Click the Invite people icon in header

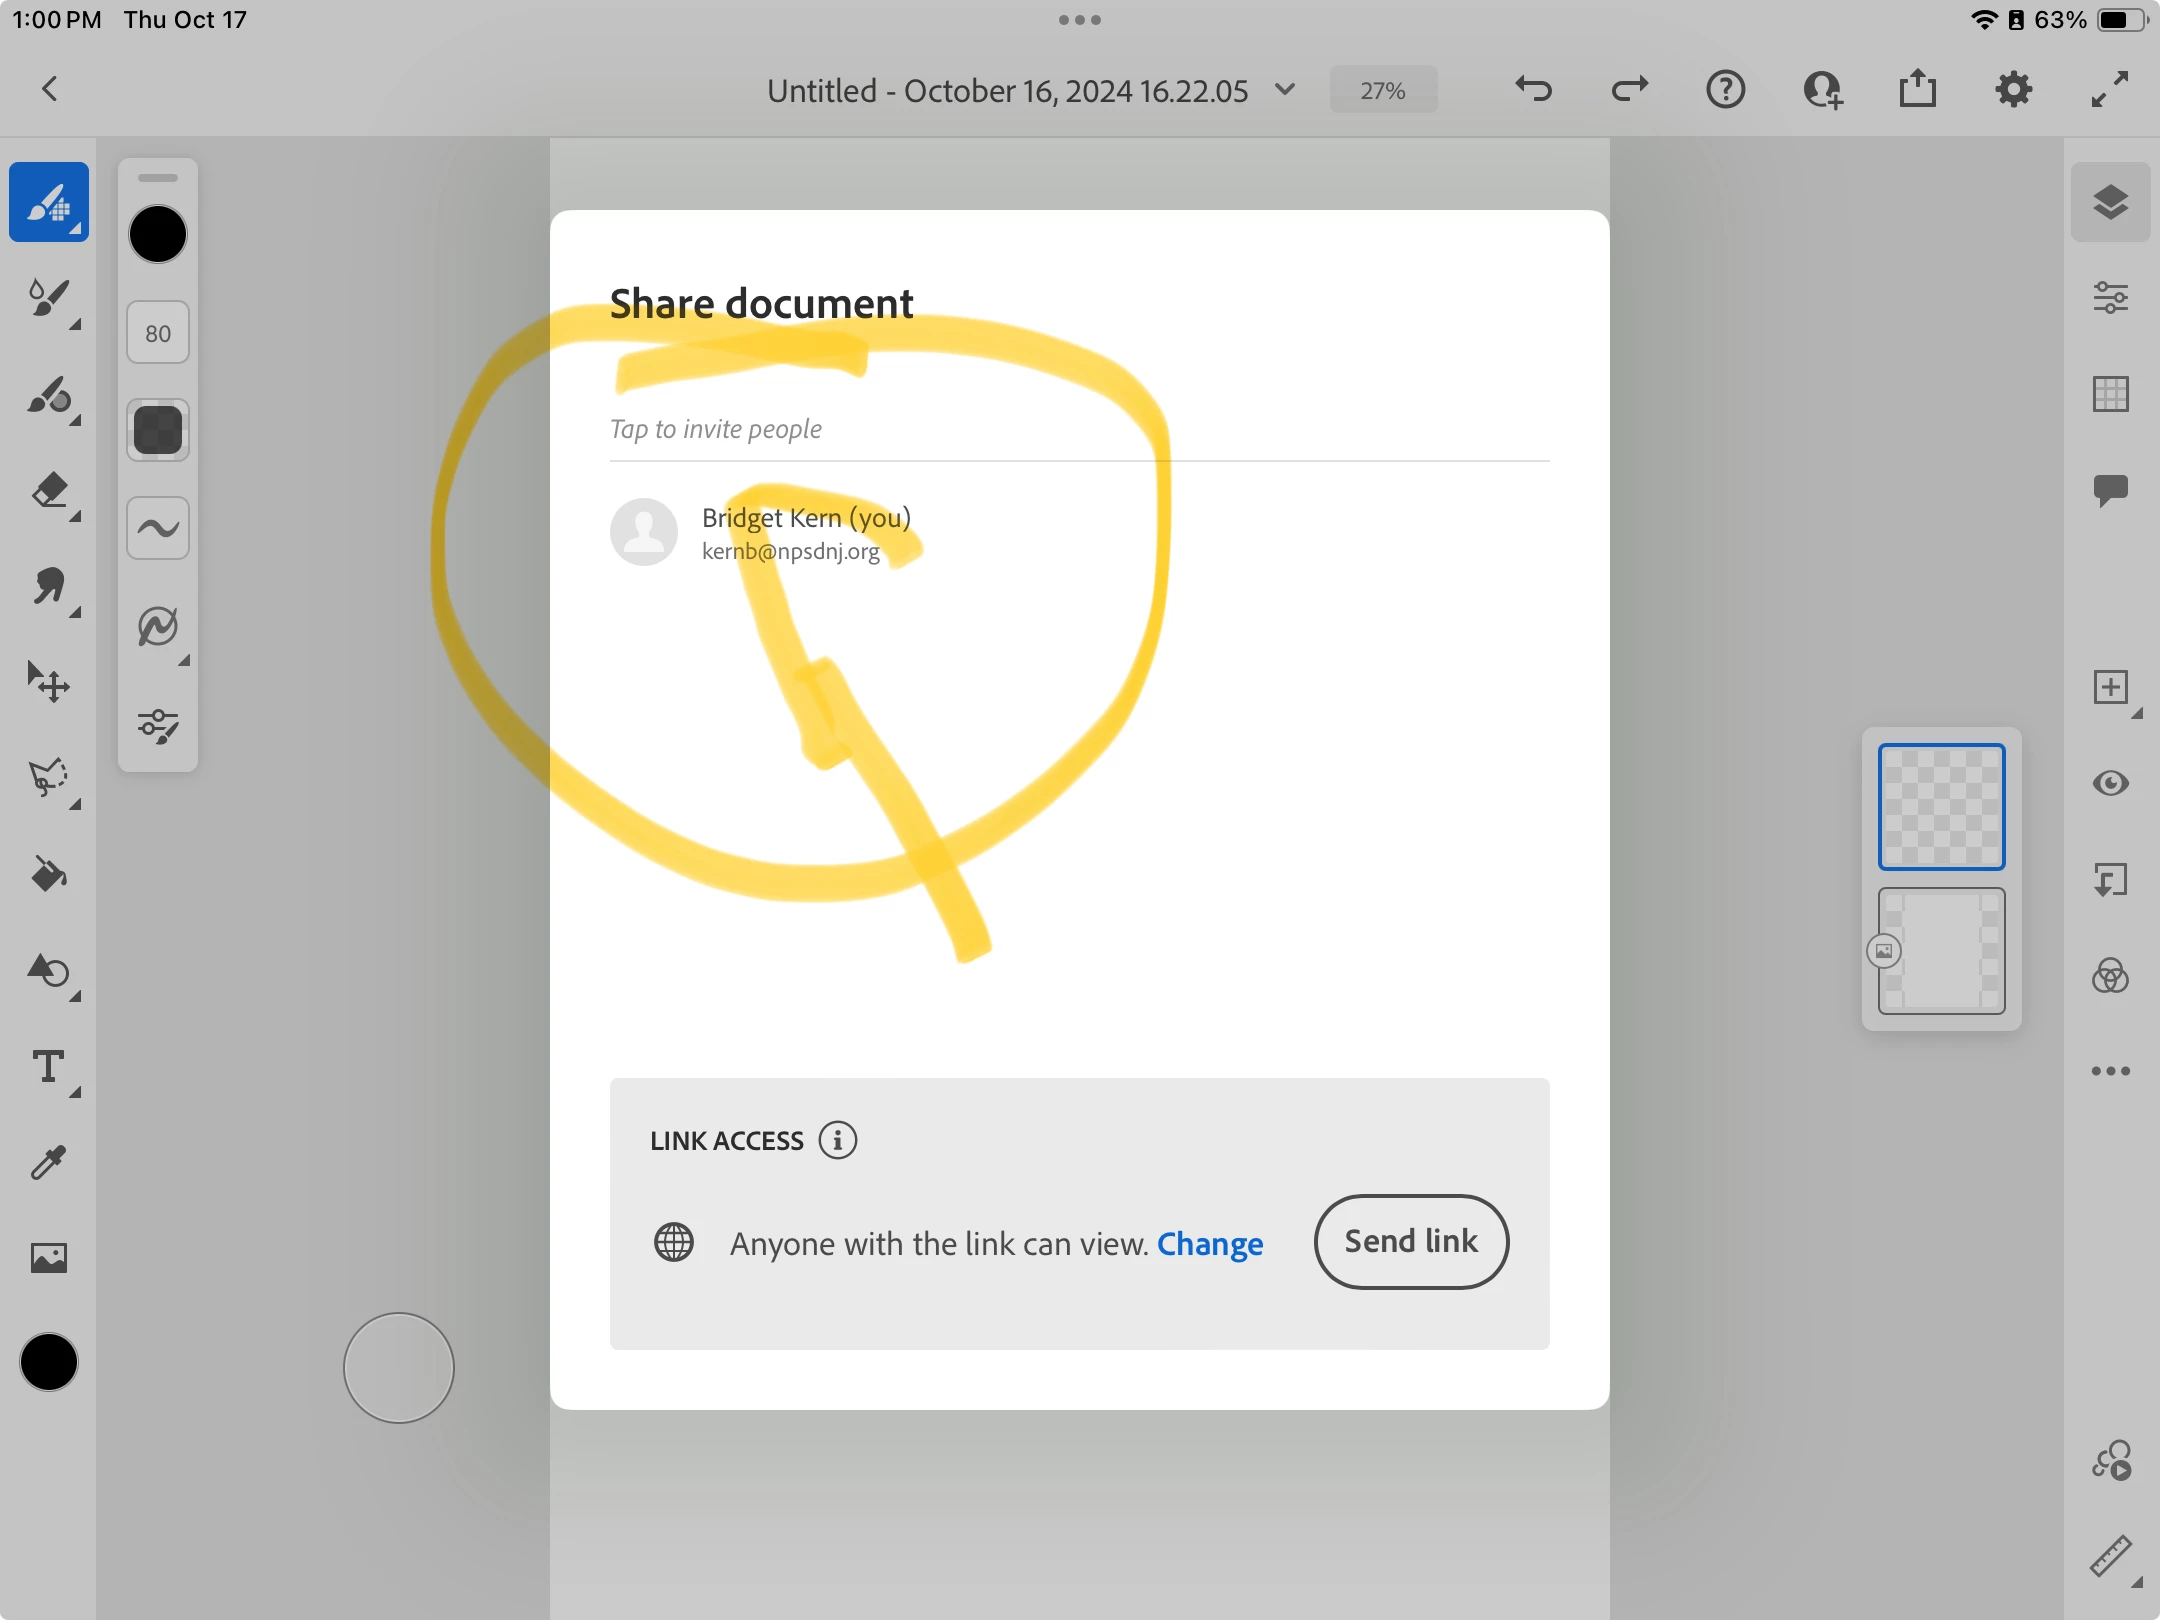pyautogui.click(x=1822, y=90)
